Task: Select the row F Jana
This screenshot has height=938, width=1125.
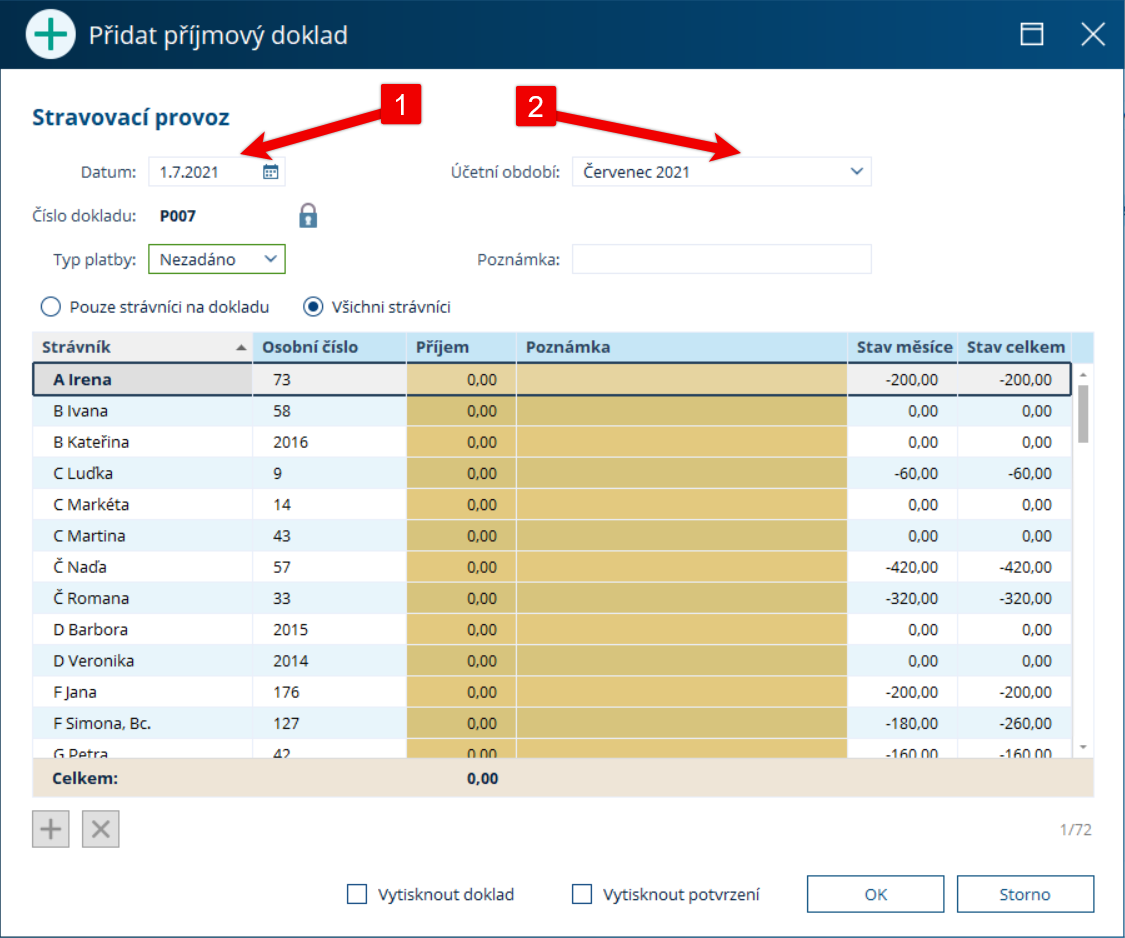Action: pos(552,692)
